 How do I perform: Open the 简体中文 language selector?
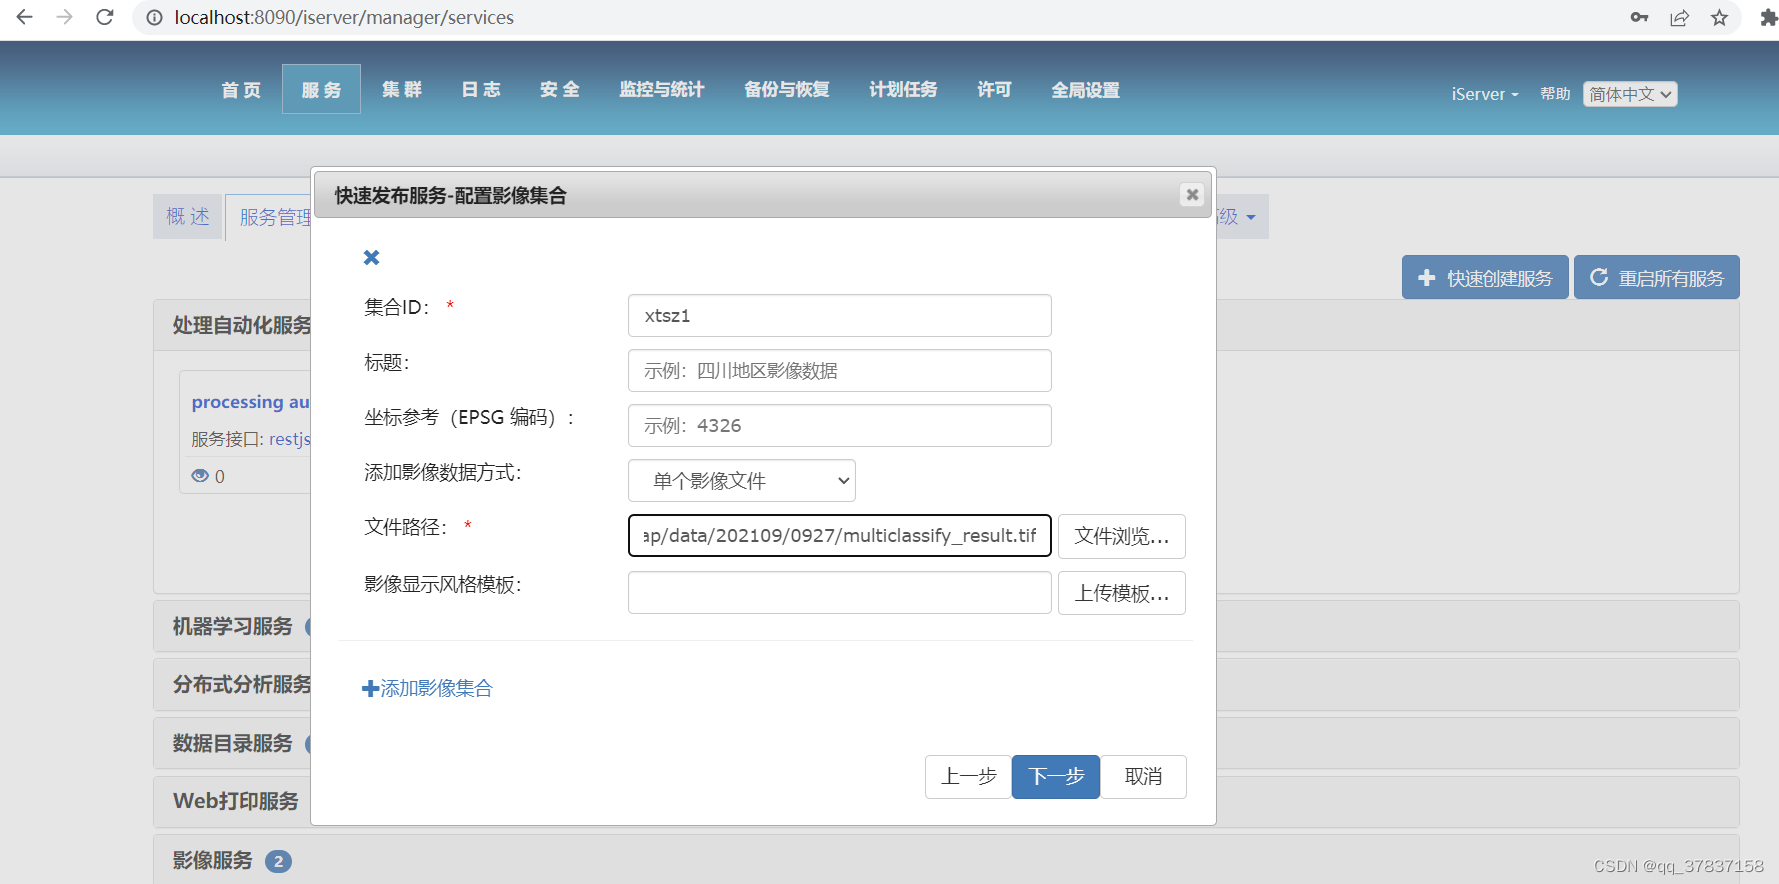[1630, 94]
